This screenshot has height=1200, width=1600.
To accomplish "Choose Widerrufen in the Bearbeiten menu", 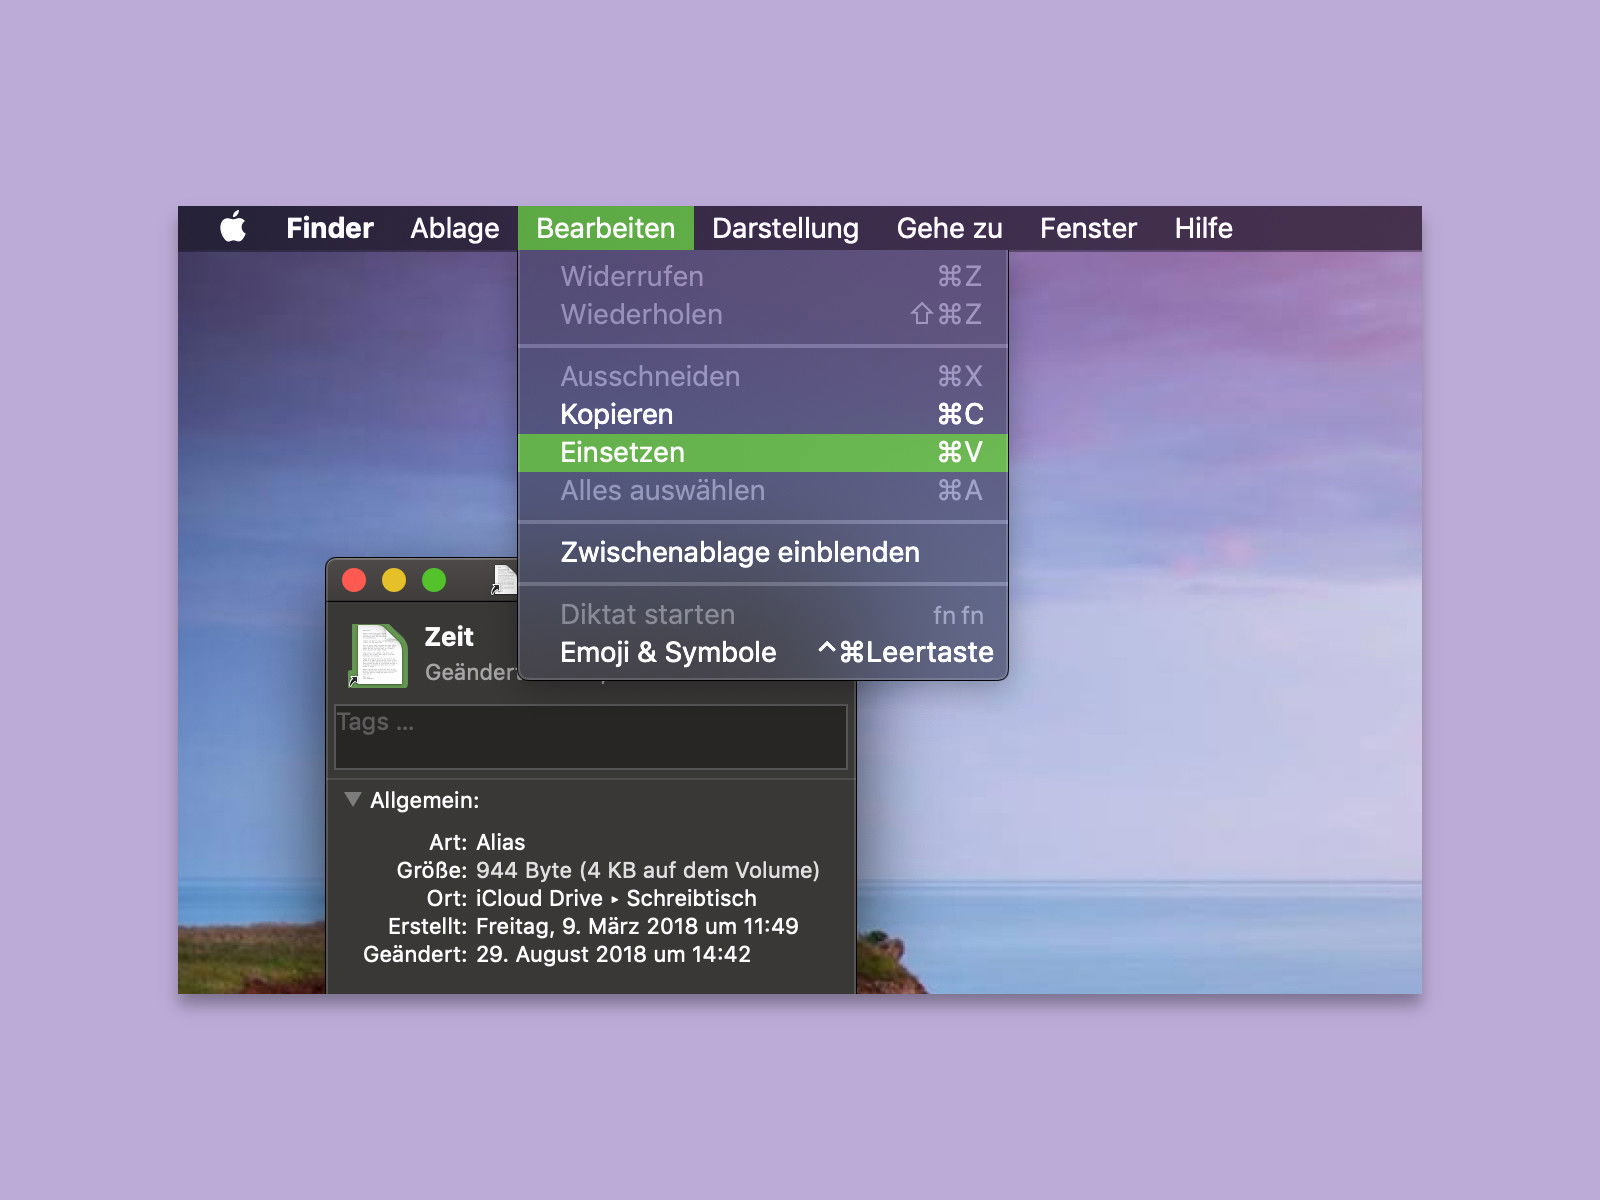I will coord(763,276).
